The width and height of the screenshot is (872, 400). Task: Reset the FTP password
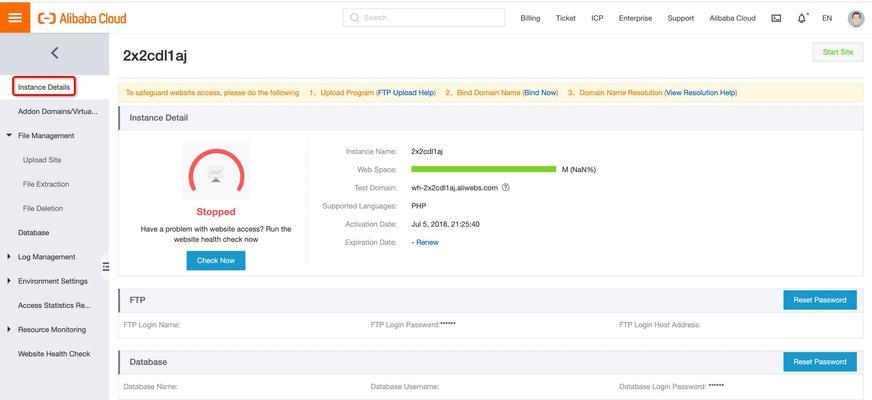click(x=820, y=300)
